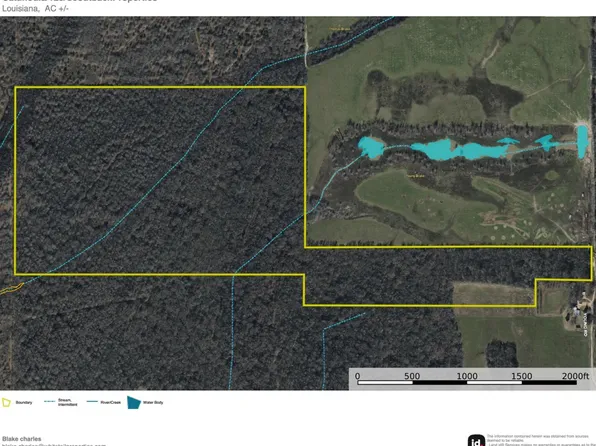Viewport: 596px width, 446px height.
Task: Click the 'Blake charles' name text
Action: (22, 439)
